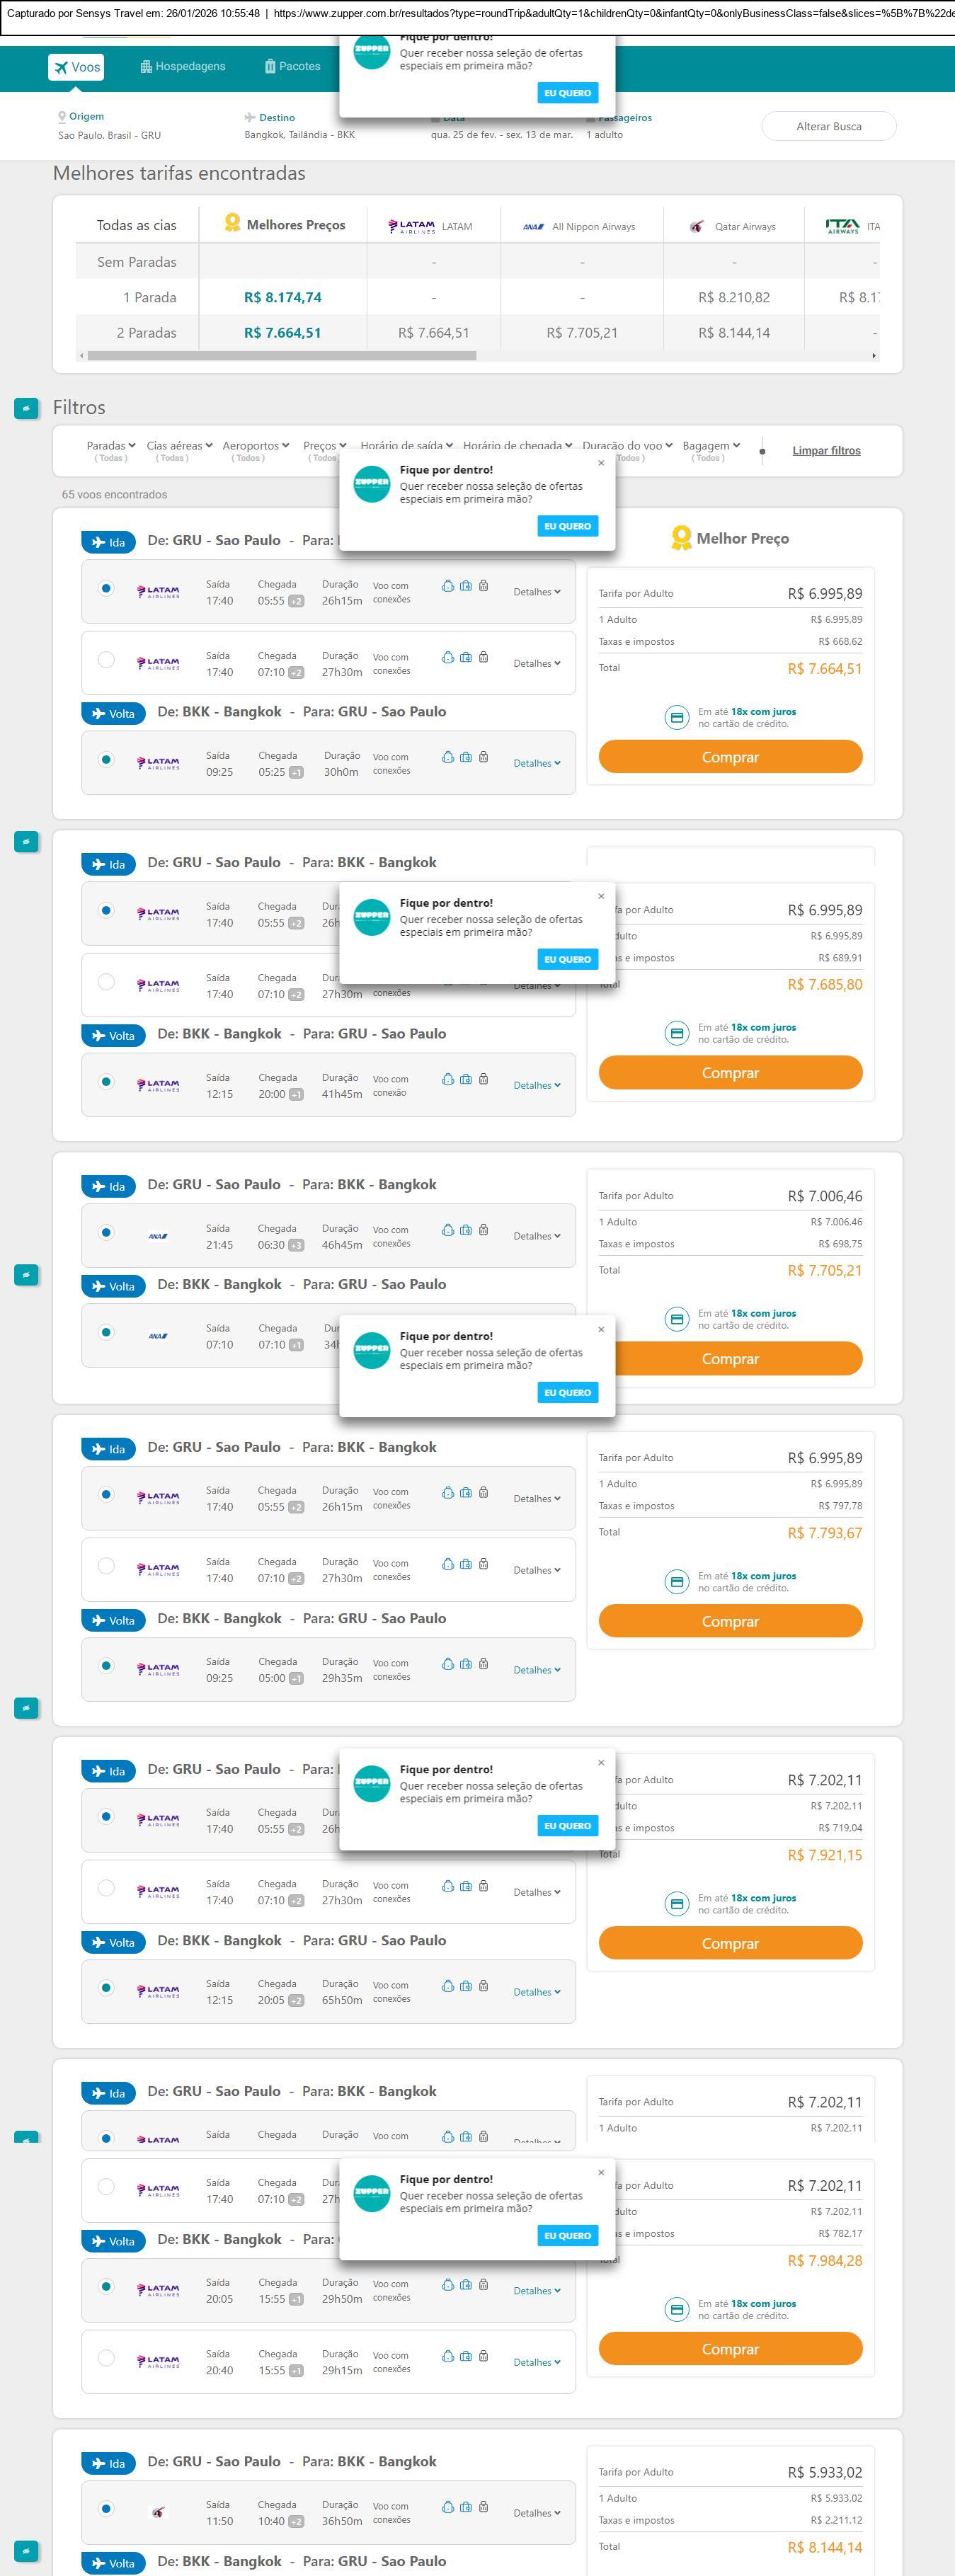
Task: Expand Detalhes for the ANA 21:45 flight
Action: [x=537, y=1236]
